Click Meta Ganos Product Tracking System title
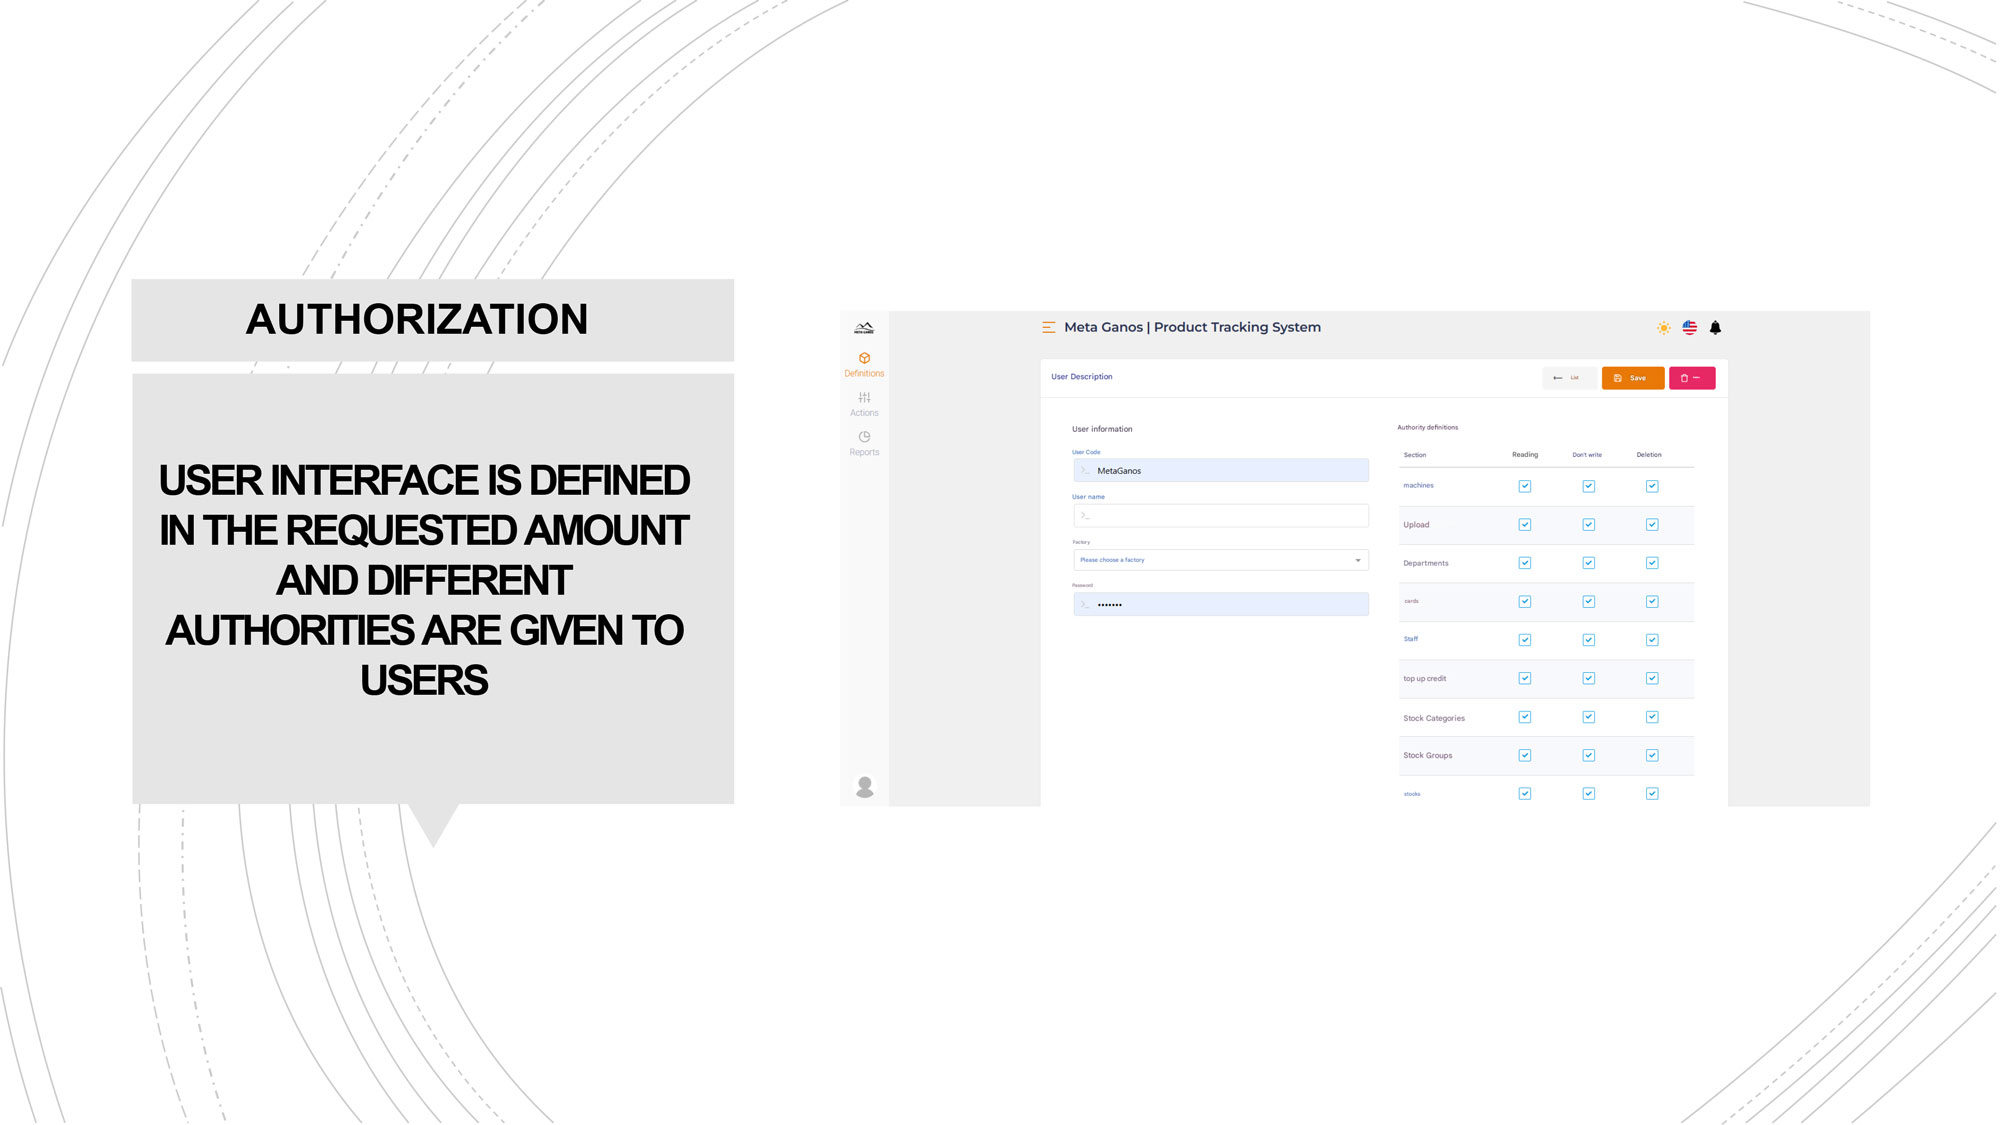The image size is (2000, 1125). tap(1192, 327)
